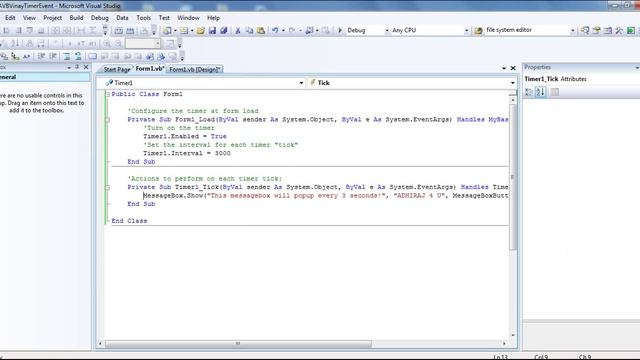Viewport: 640px width, 360px height.
Task: Click the code editor scroll right arrow
Action: pyautogui.click(x=504, y=344)
